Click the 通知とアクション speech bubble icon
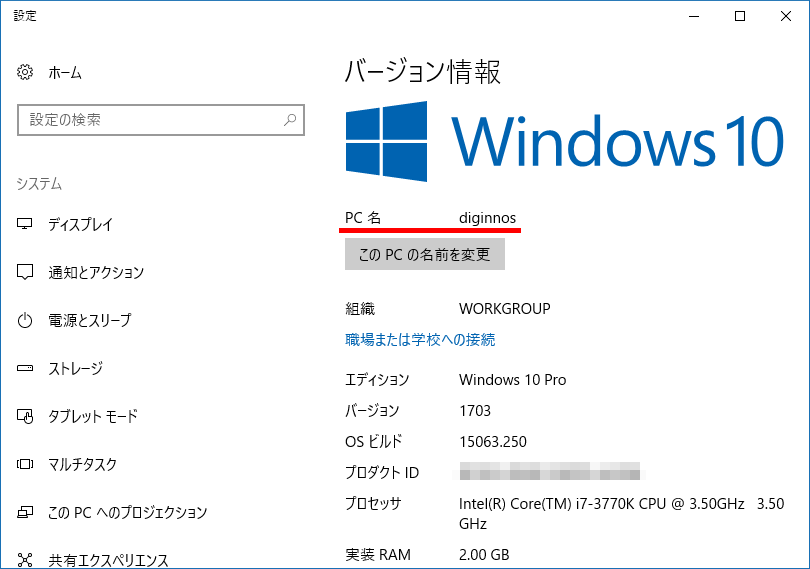The width and height of the screenshot is (810, 569). point(25,272)
